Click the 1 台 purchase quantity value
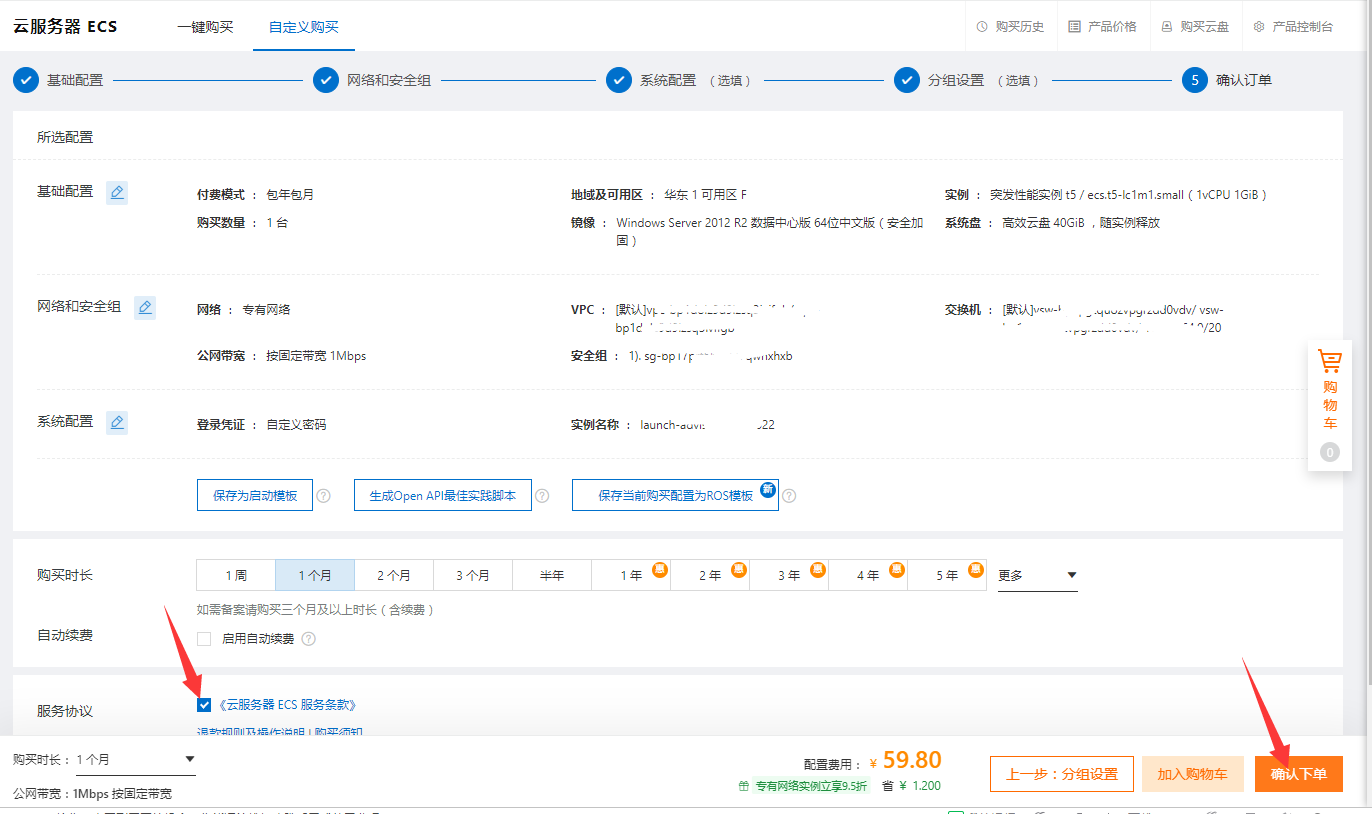 pyautogui.click(x=277, y=223)
